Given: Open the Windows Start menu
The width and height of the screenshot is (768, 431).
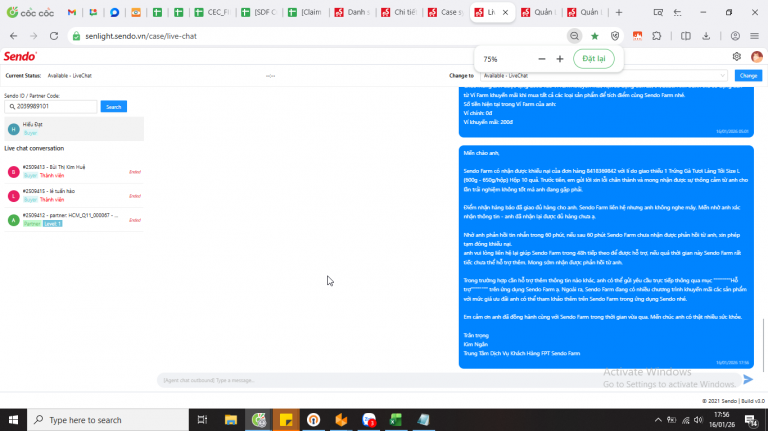Looking at the screenshot, I should point(13,420).
